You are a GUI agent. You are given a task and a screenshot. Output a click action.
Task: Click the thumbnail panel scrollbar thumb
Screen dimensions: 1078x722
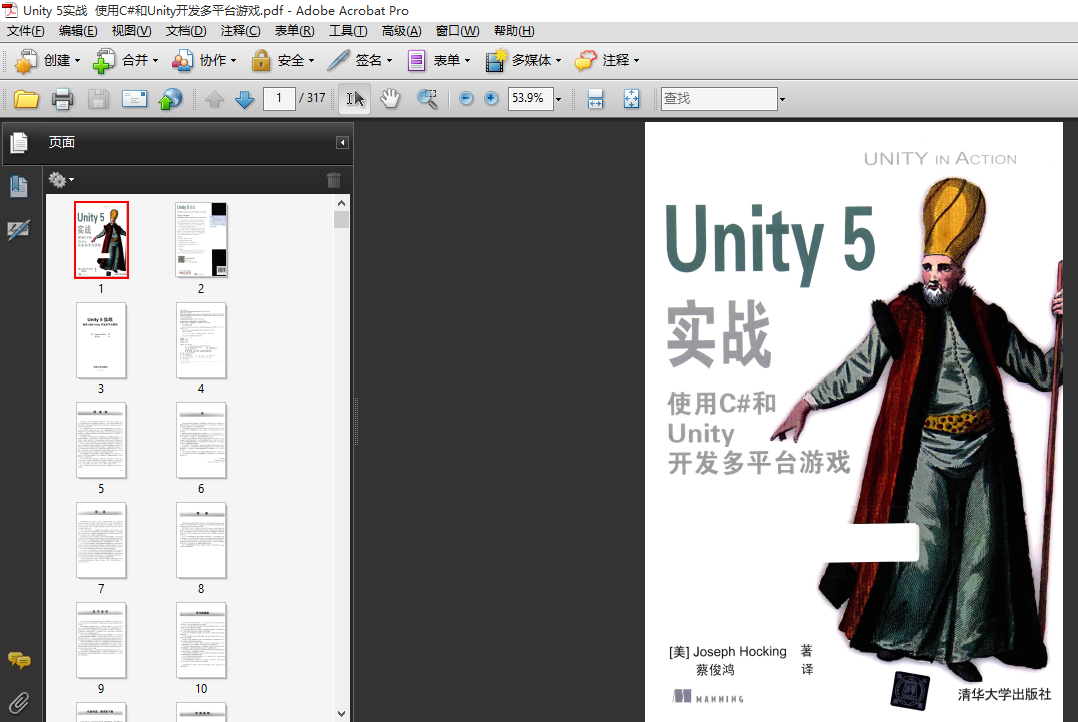click(342, 219)
